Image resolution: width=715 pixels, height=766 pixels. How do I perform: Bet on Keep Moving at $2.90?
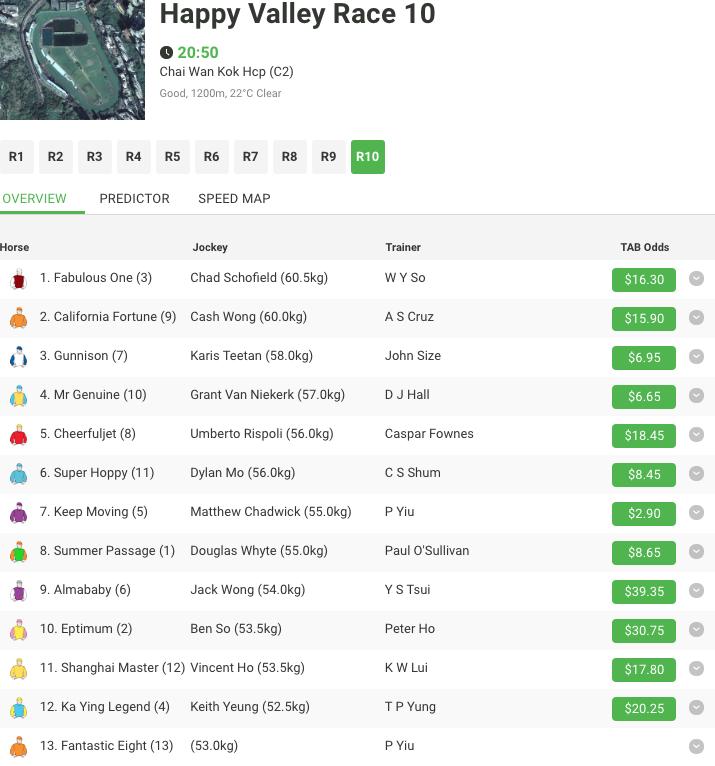point(644,513)
